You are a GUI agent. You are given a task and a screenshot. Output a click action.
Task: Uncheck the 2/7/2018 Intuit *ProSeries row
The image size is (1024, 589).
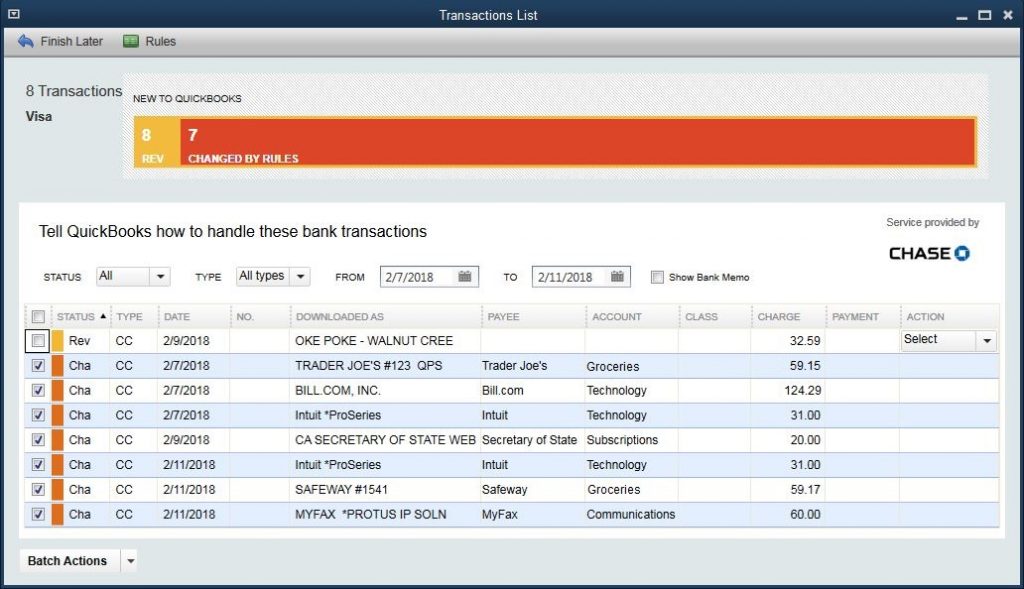pyautogui.click(x=39, y=415)
